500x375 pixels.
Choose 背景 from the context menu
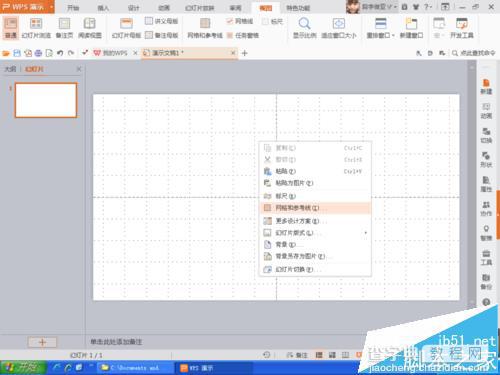(x=315, y=245)
